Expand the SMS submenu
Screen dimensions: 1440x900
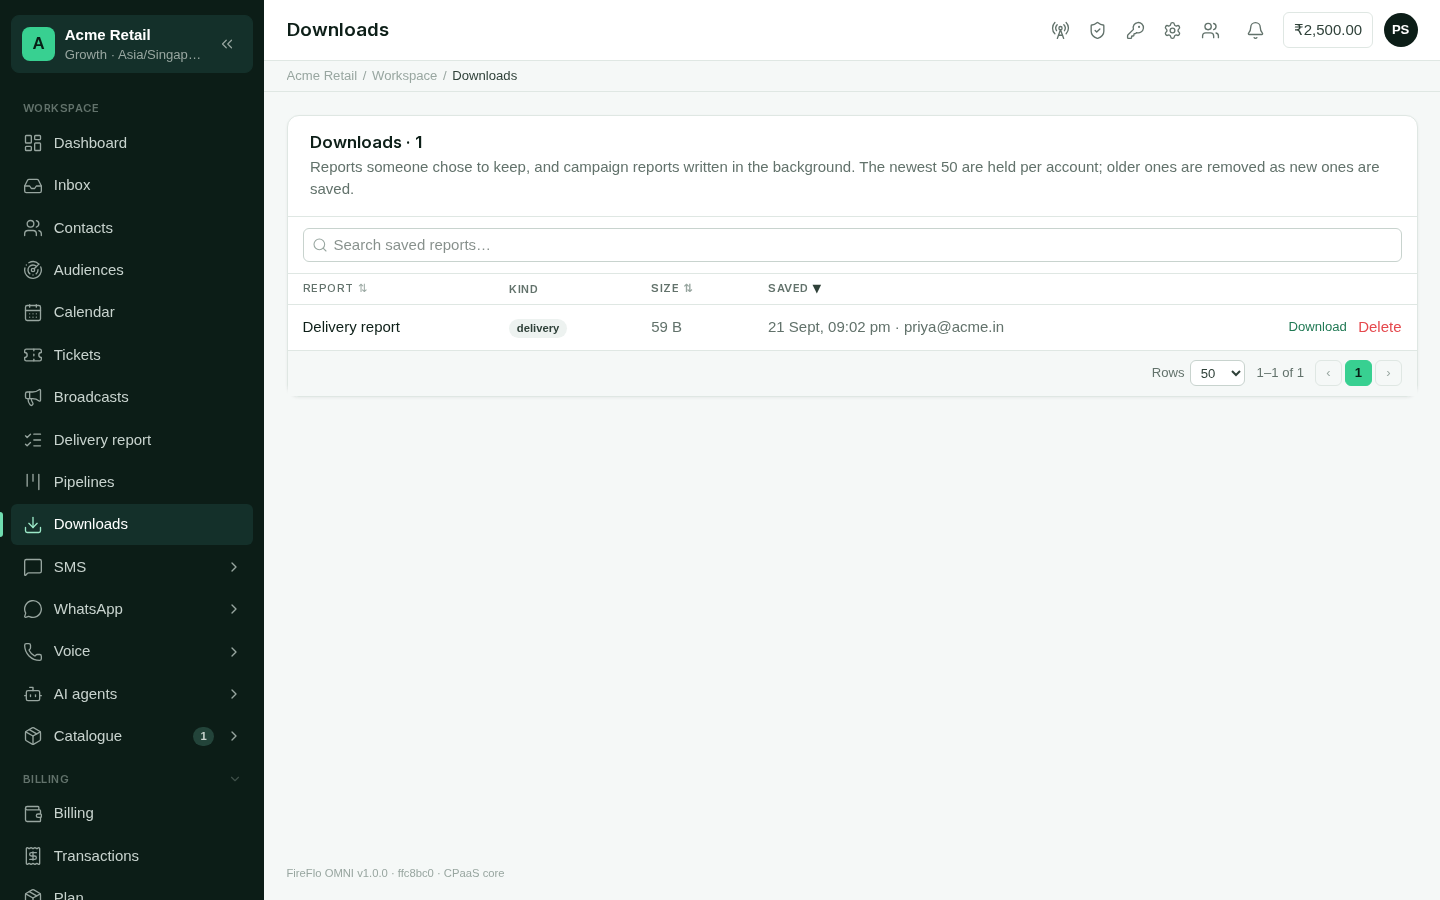click(132, 567)
